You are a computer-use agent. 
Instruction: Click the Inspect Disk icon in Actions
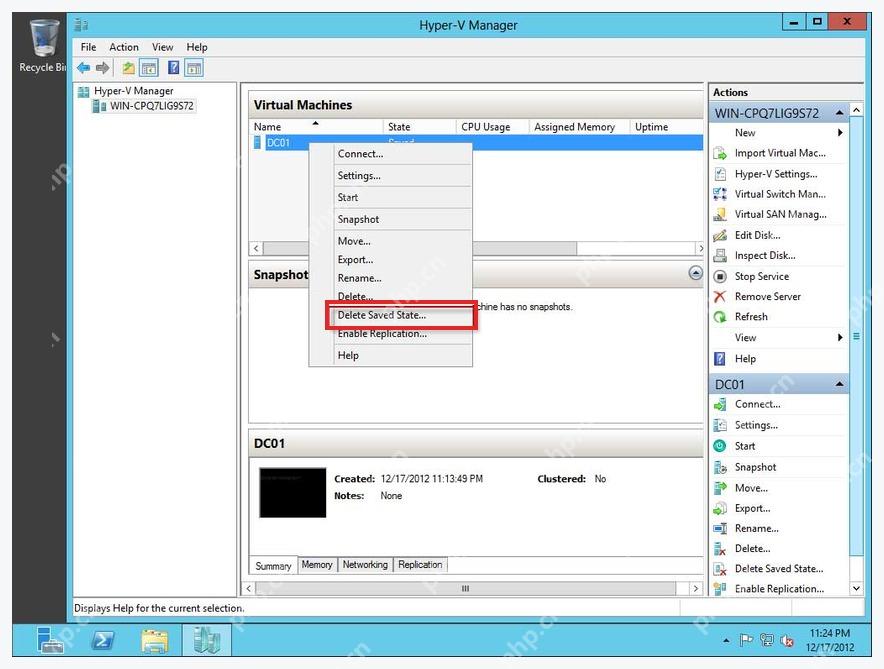(720, 255)
